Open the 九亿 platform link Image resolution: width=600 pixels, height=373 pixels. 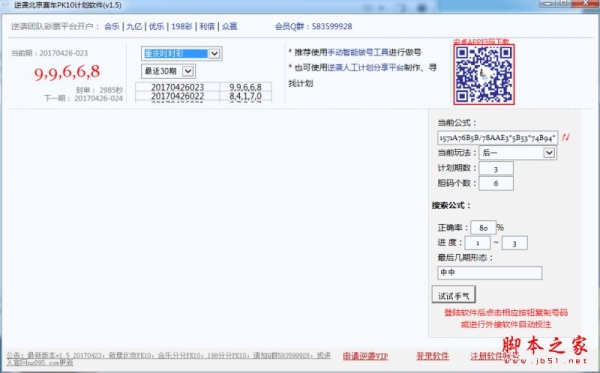click(x=134, y=26)
